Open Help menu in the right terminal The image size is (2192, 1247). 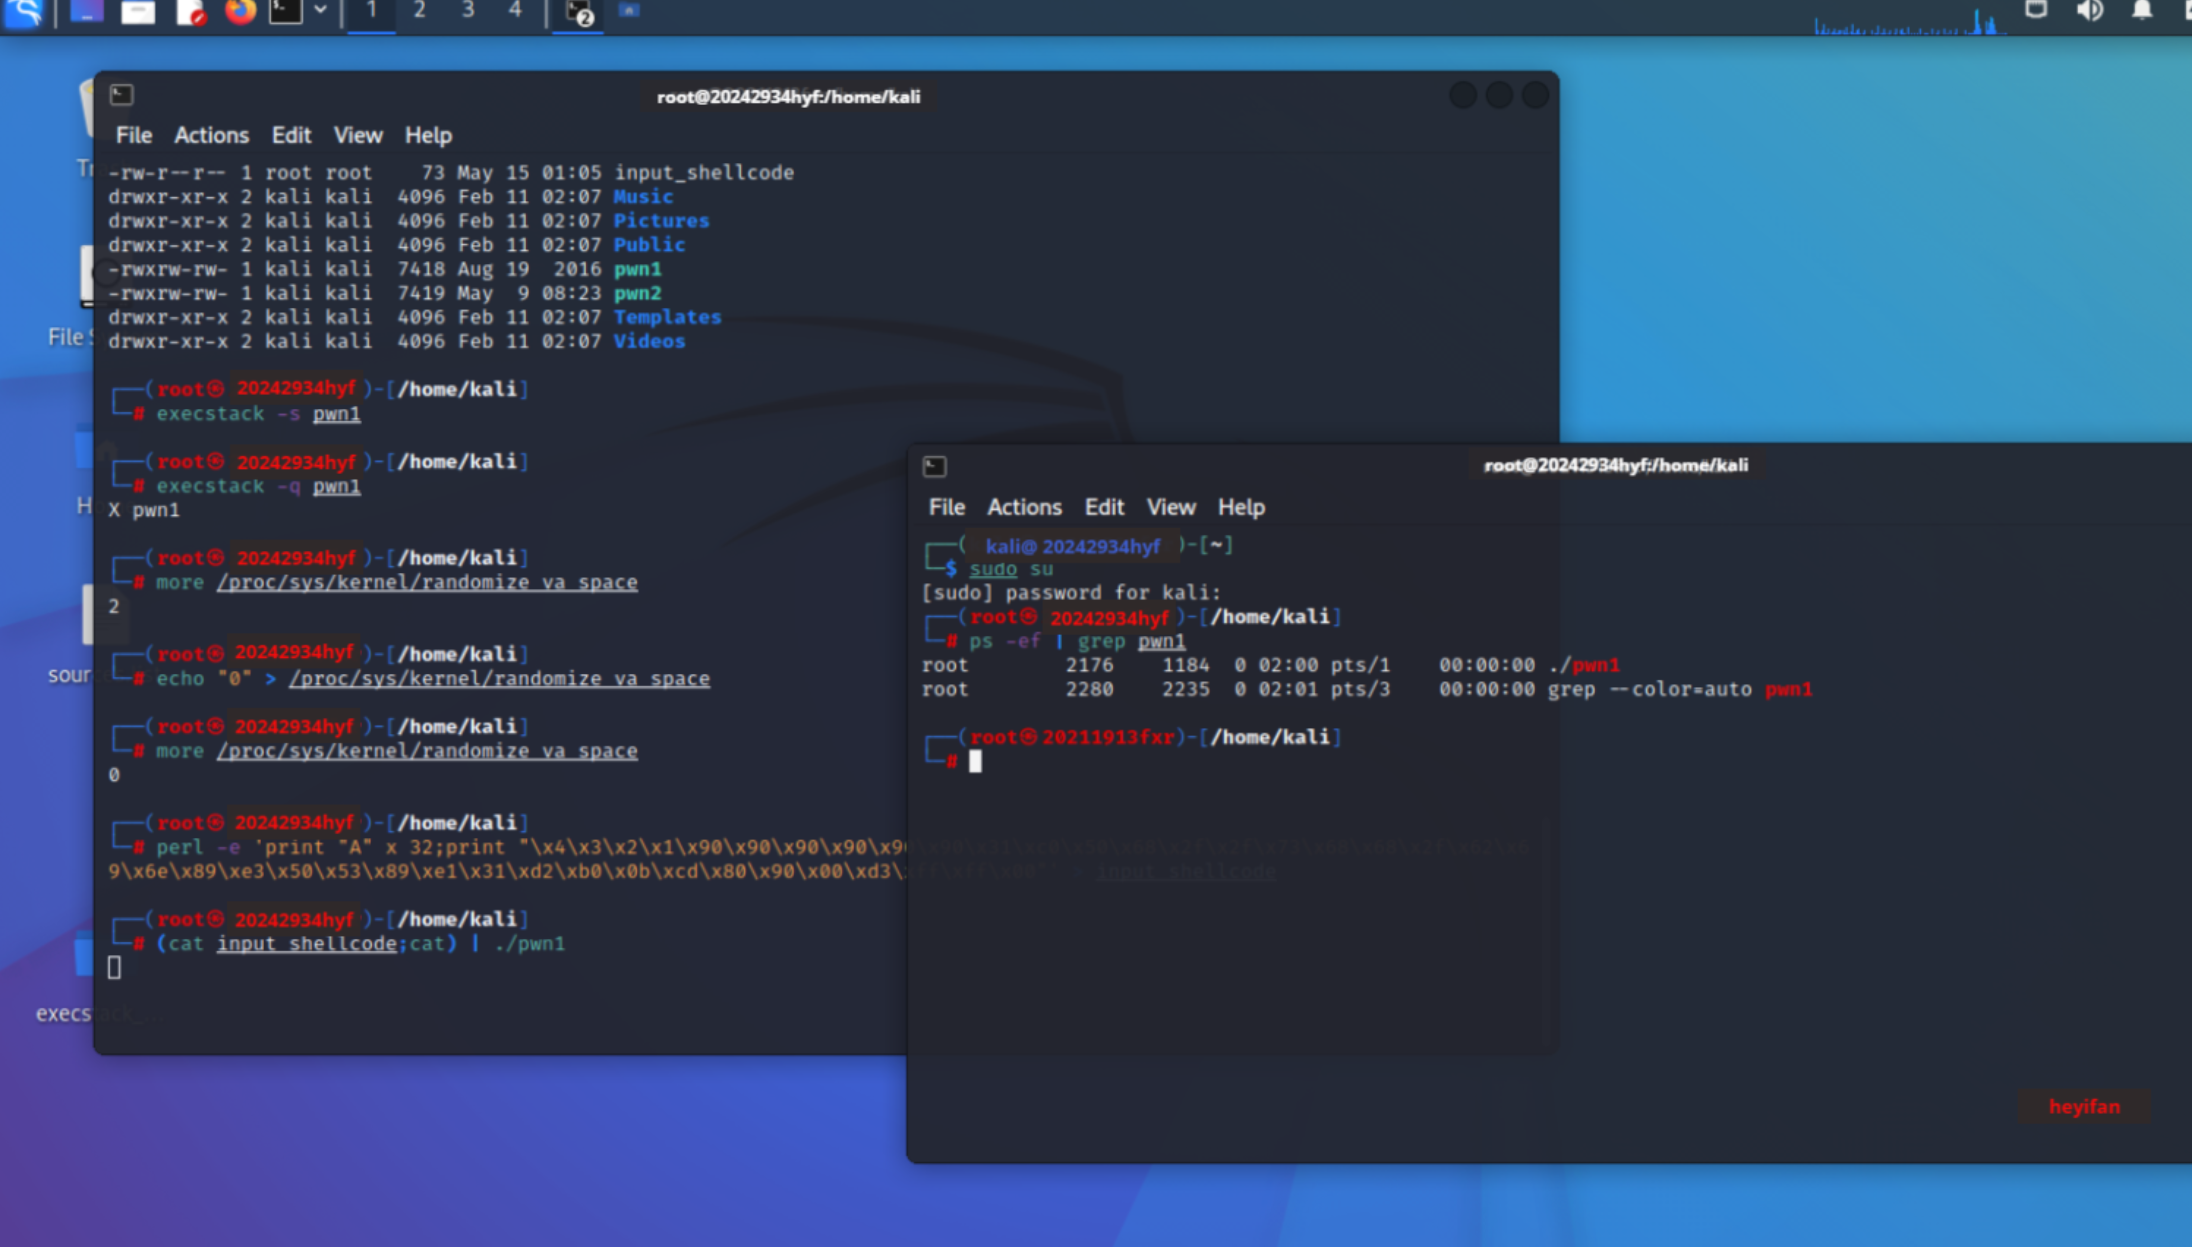point(1240,507)
